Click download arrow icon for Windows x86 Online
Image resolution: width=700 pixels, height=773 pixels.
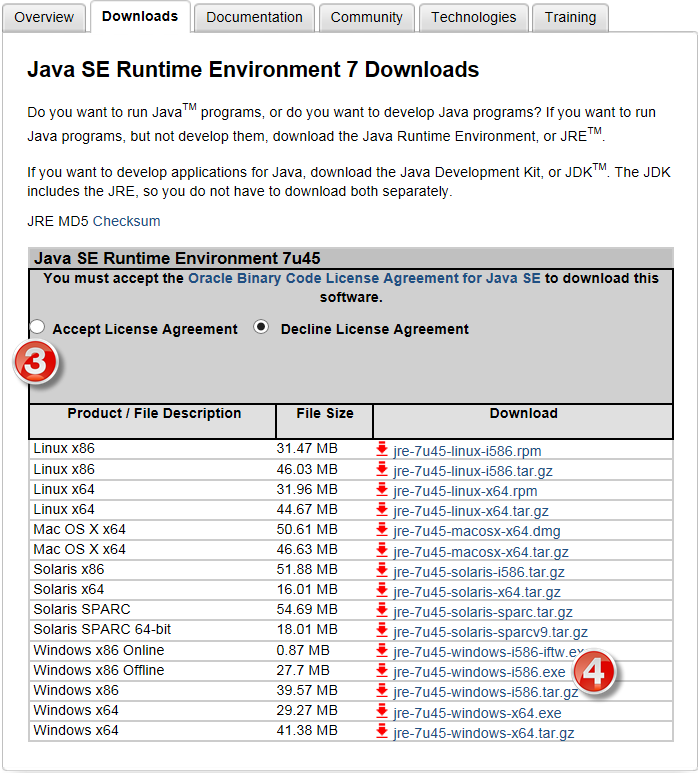[382, 651]
